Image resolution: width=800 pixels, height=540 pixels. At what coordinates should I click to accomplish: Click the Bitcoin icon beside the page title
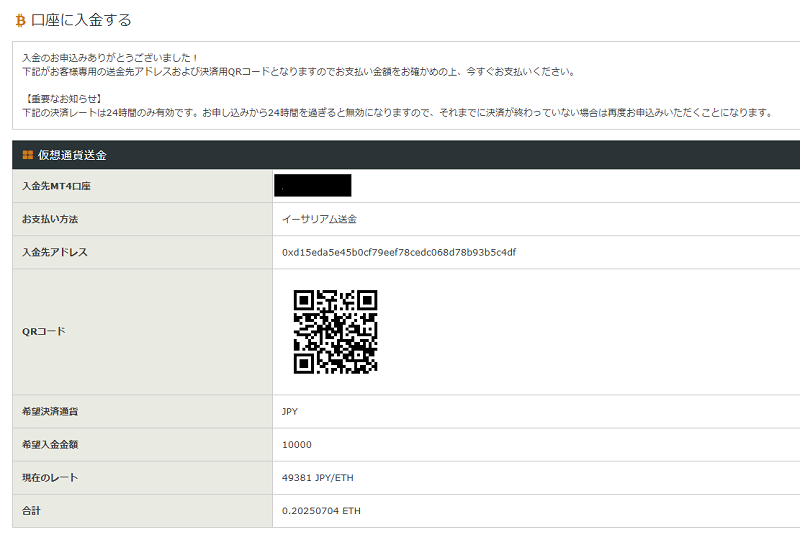(x=20, y=20)
